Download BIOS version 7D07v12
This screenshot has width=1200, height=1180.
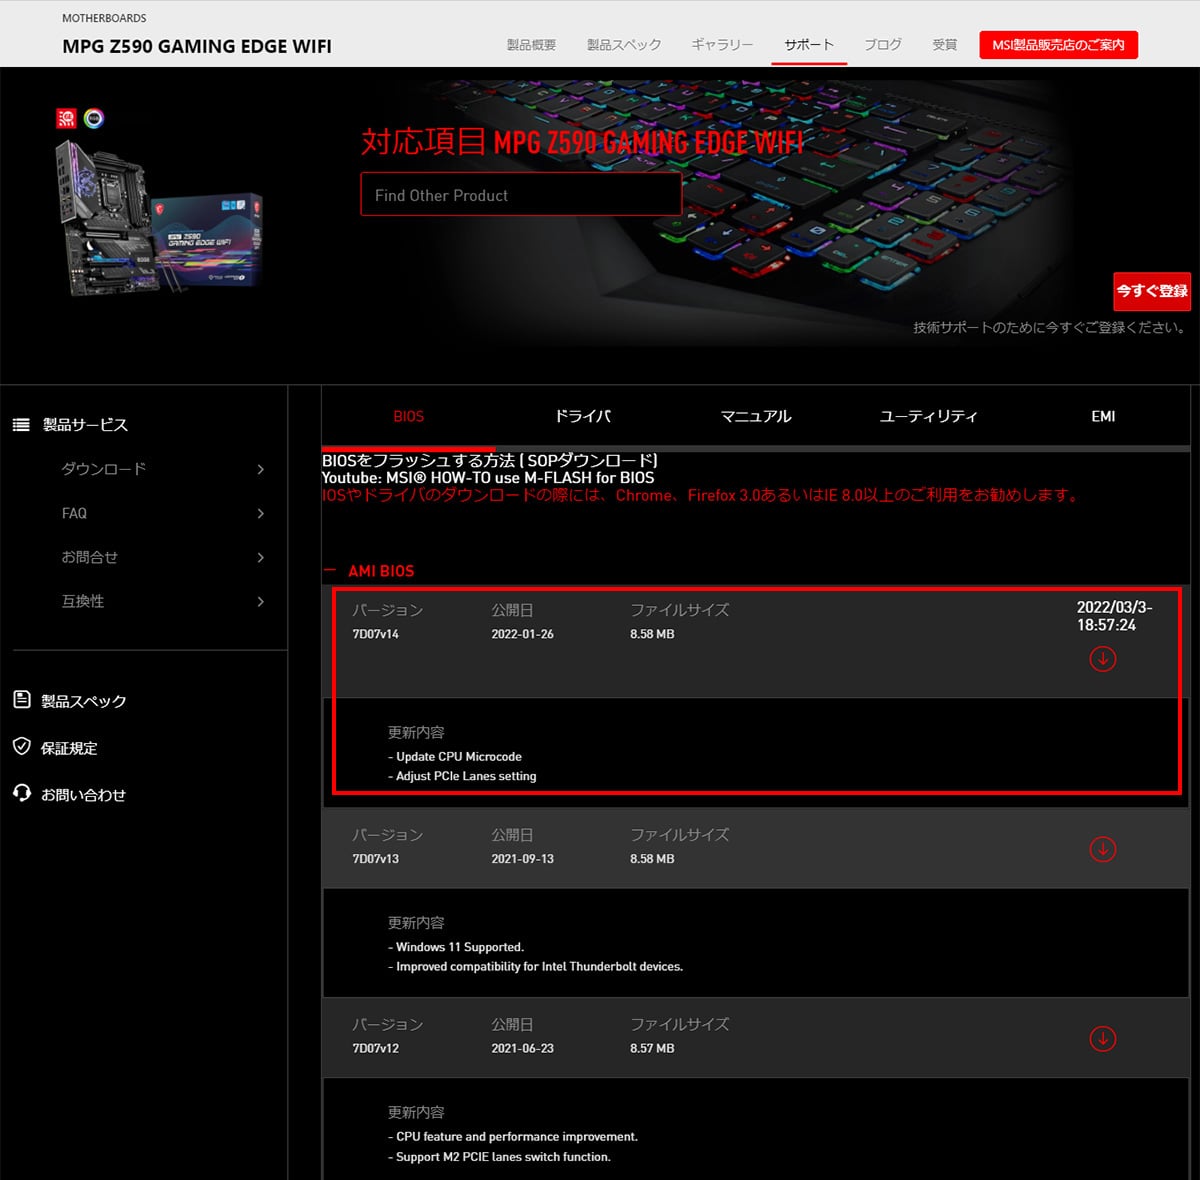[1102, 1039]
